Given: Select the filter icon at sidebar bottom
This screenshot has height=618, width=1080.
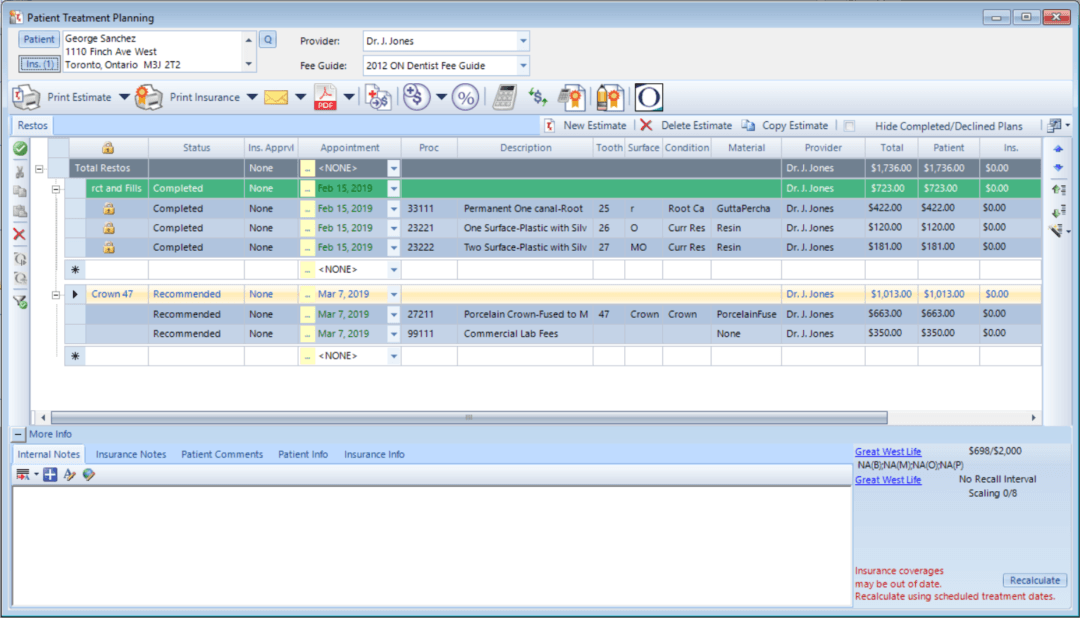Looking at the screenshot, I should (x=20, y=300).
